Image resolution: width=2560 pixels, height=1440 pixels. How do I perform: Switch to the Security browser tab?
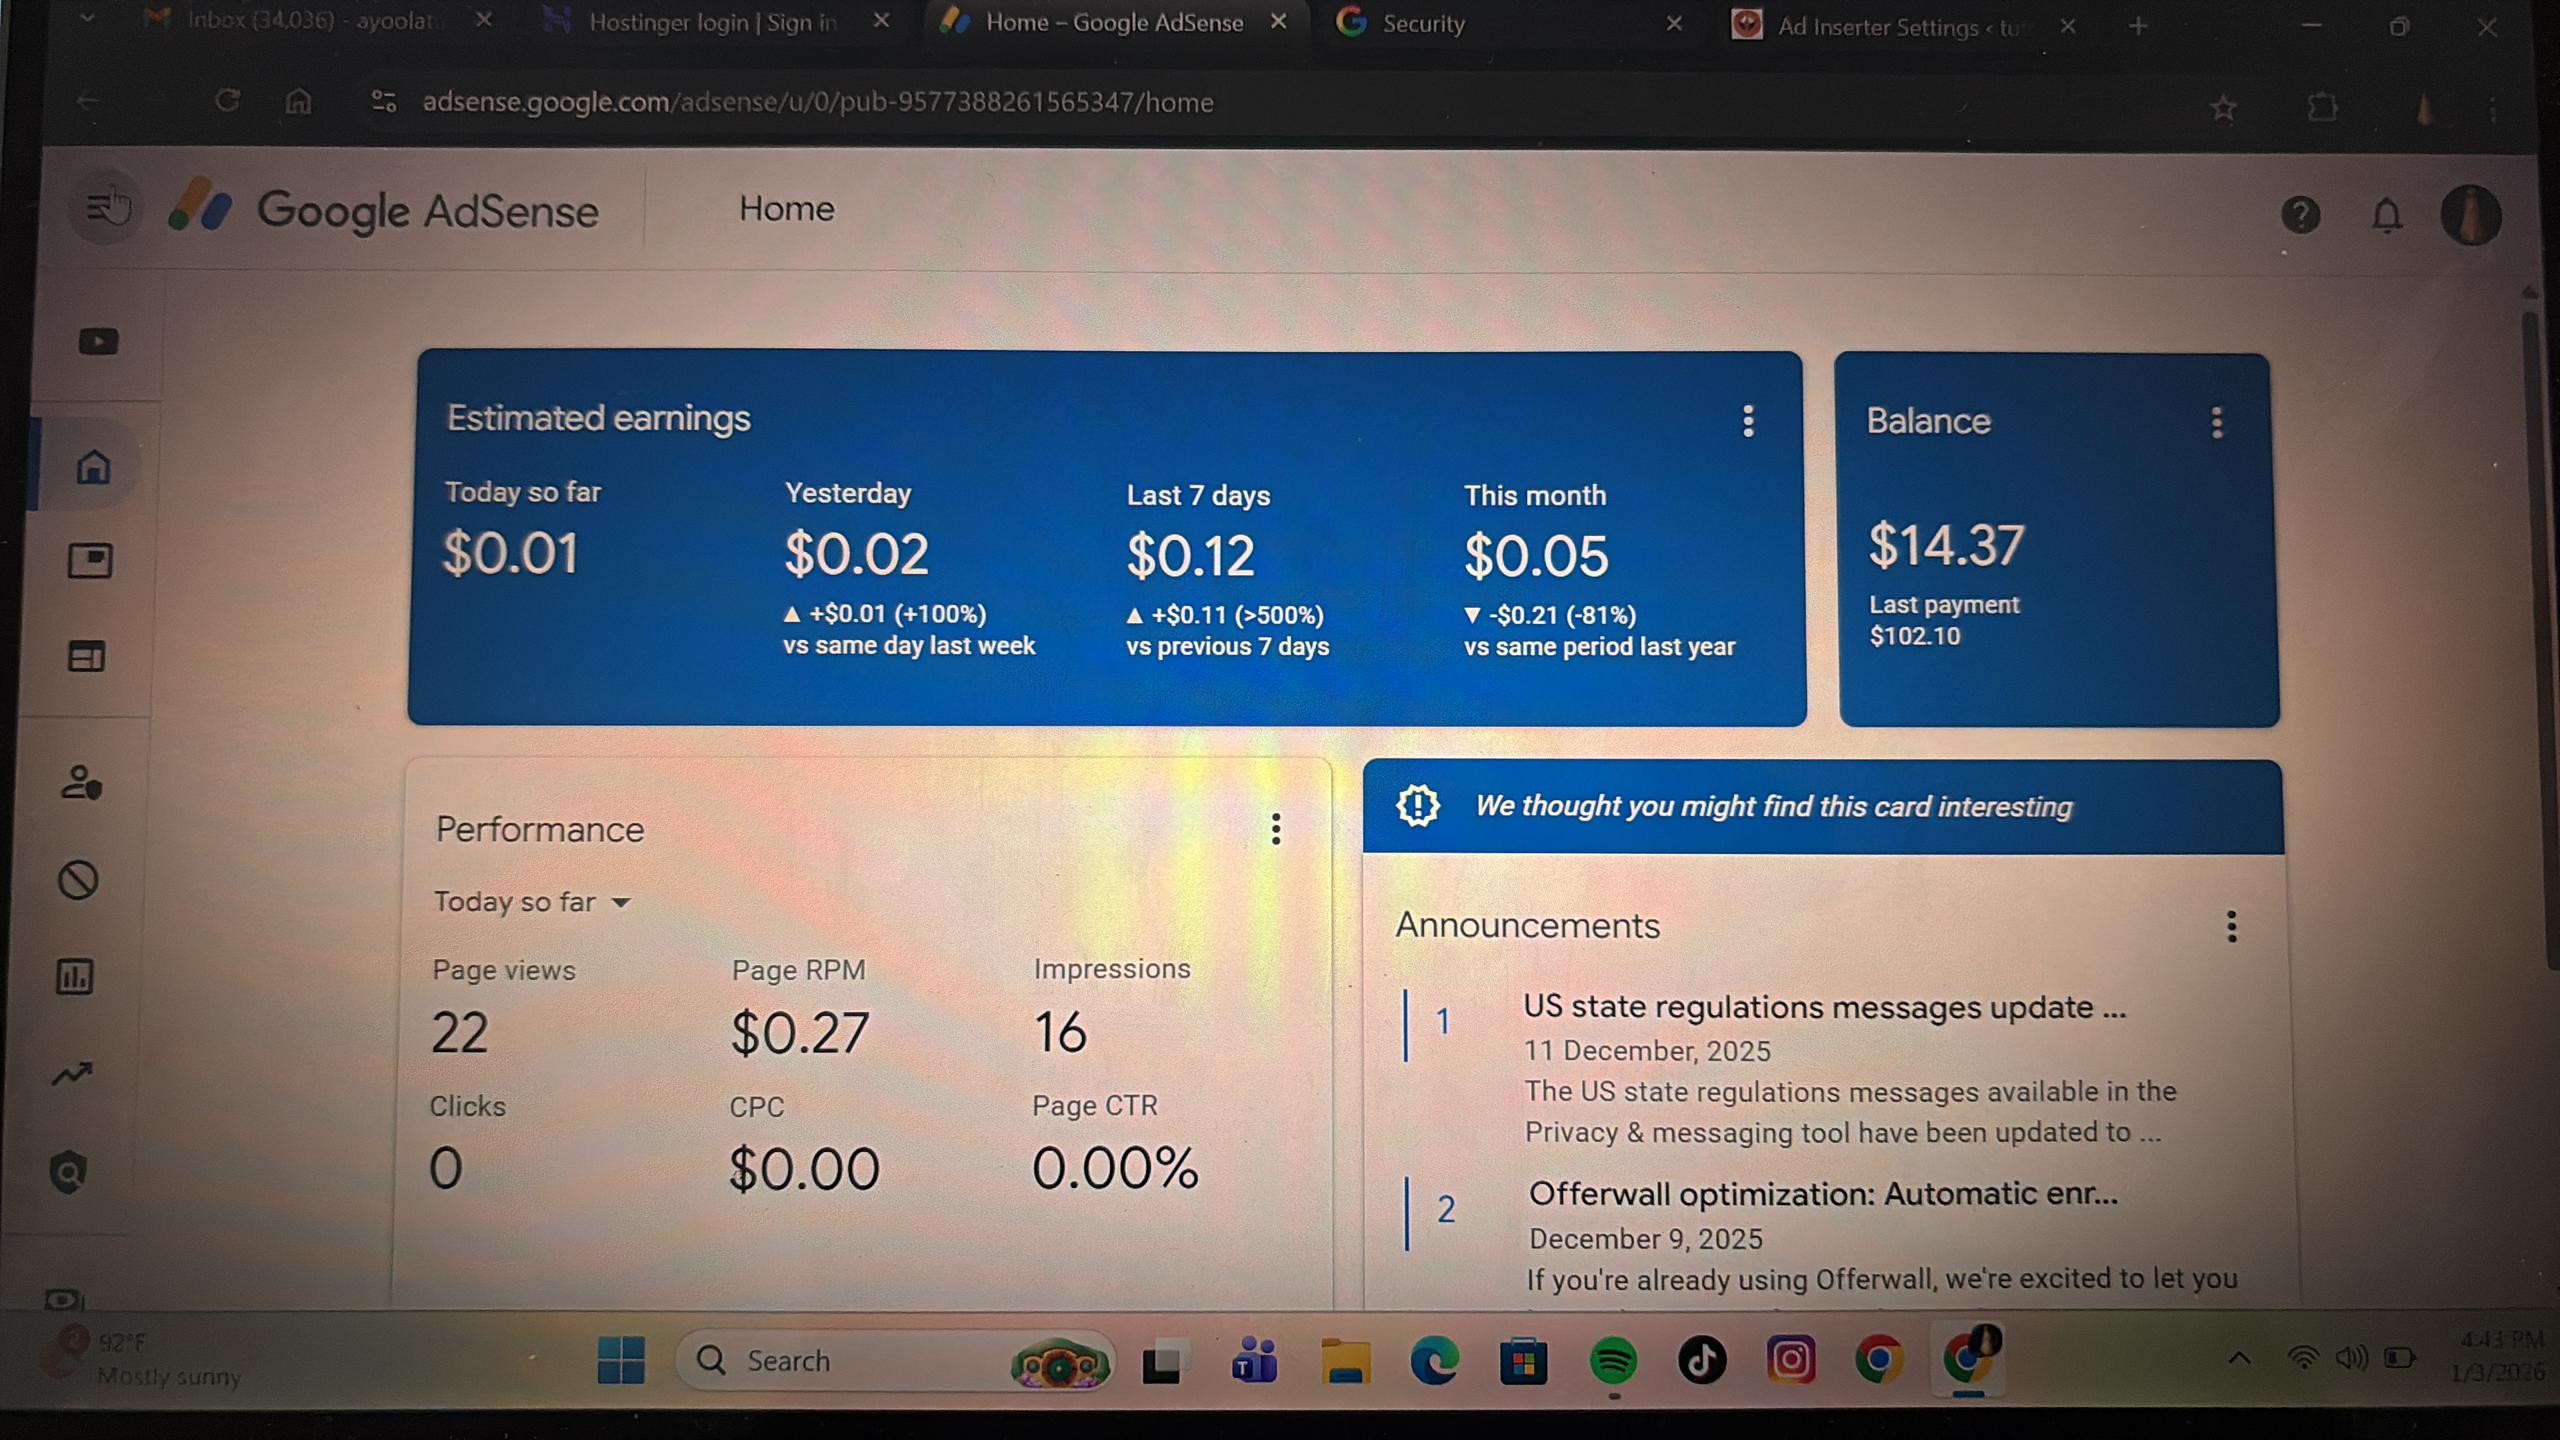point(1423,24)
